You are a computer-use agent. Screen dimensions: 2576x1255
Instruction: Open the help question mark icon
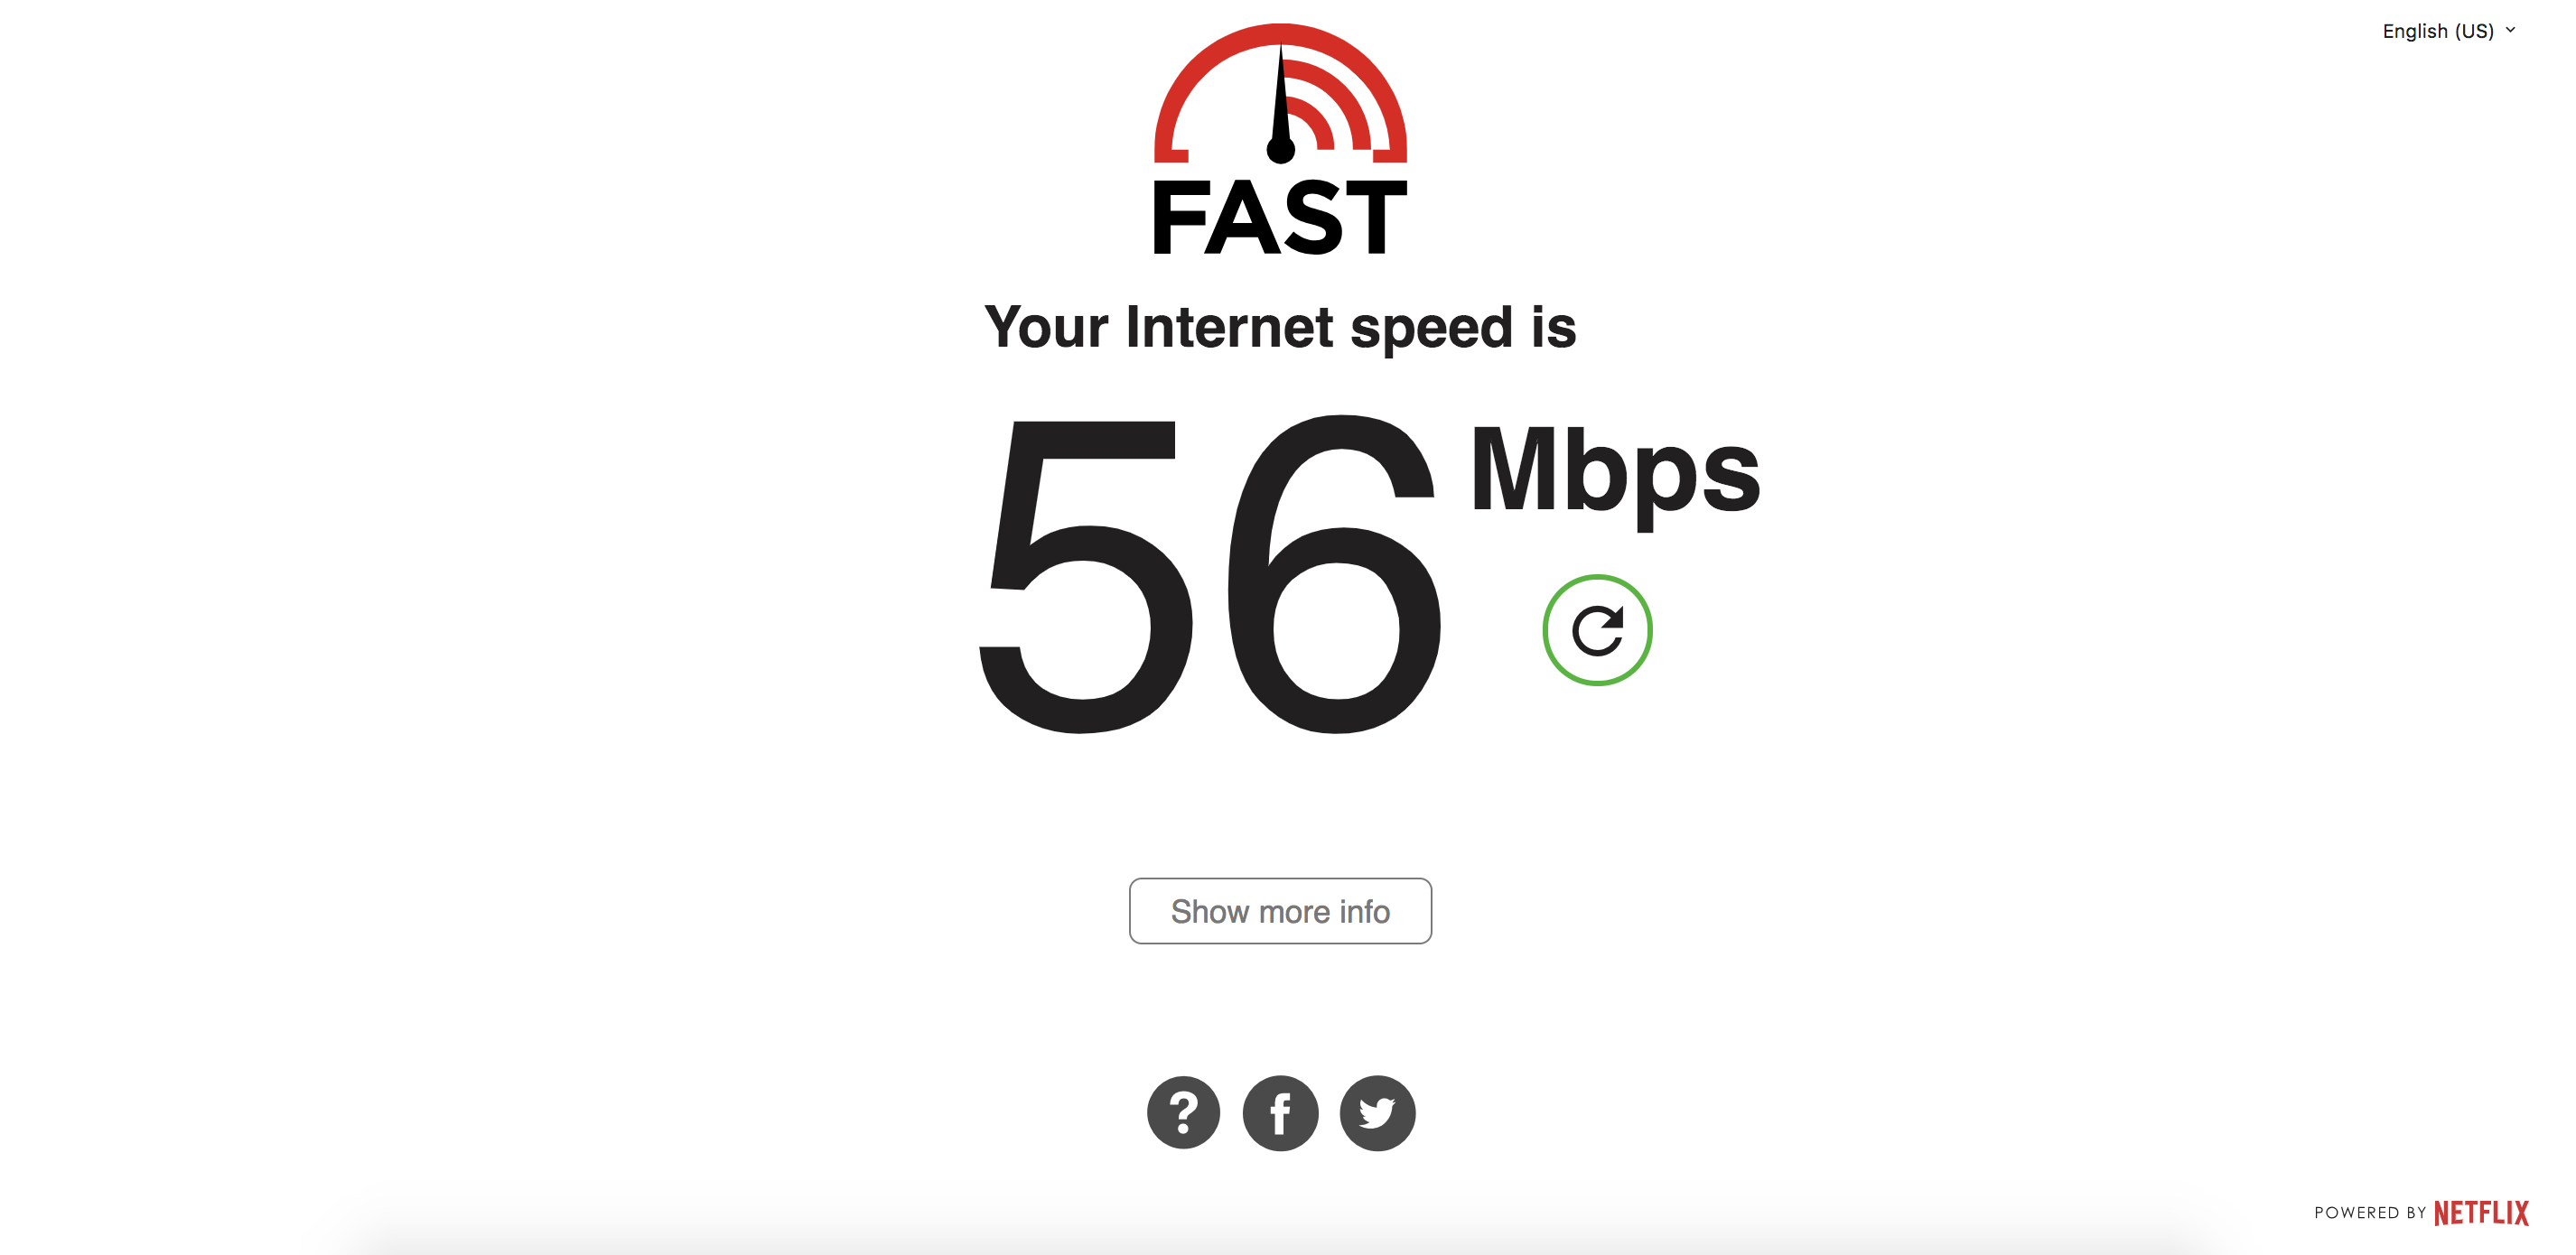coord(1183,1112)
